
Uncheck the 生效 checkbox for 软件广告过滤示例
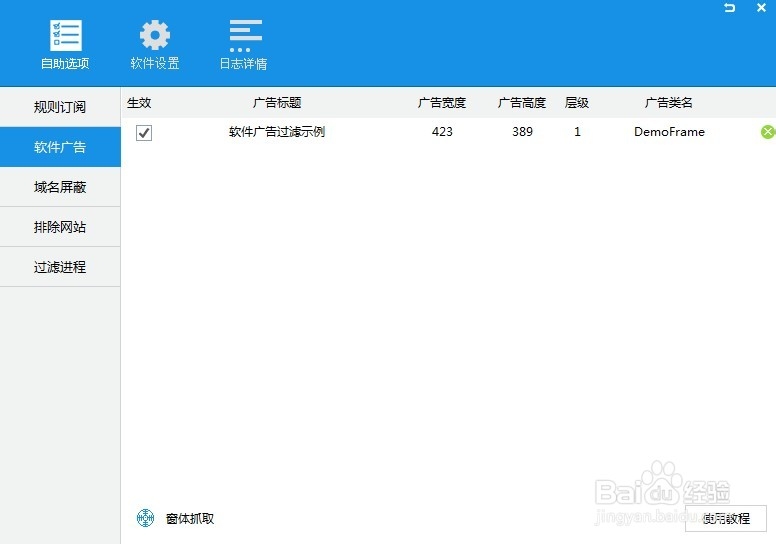point(144,133)
